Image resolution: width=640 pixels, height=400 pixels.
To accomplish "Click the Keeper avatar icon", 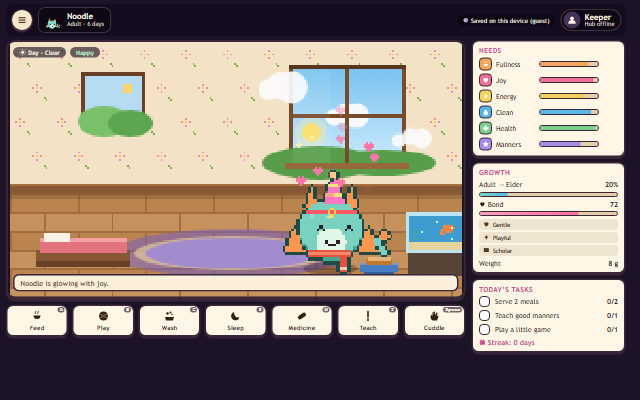I will click(x=572, y=20).
